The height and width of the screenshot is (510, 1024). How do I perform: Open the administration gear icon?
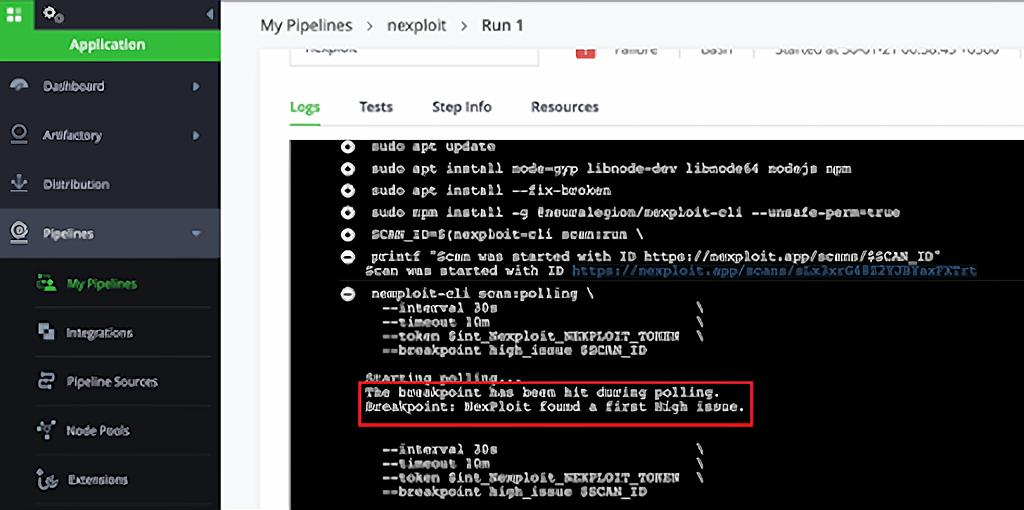point(53,15)
